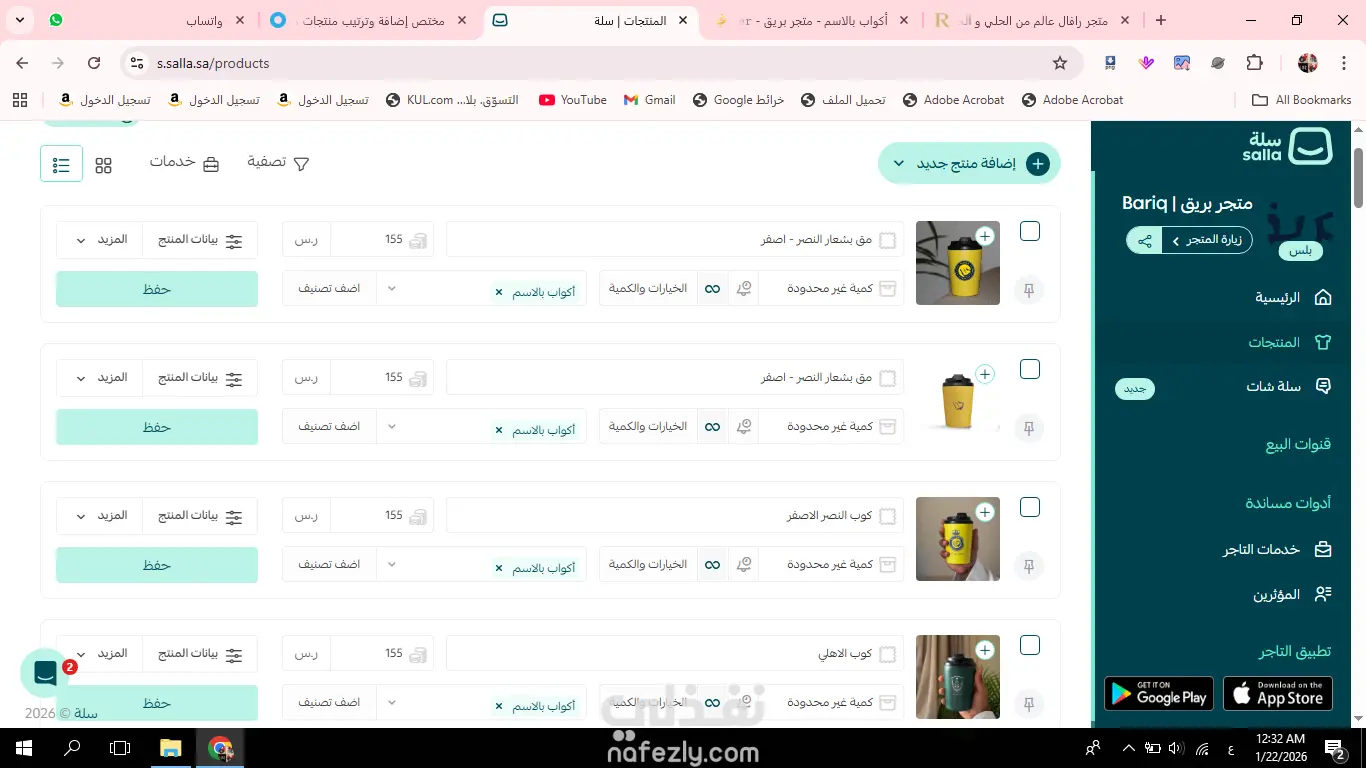Open the Gmail bookmark
The height and width of the screenshot is (768, 1366).
[649, 100]
